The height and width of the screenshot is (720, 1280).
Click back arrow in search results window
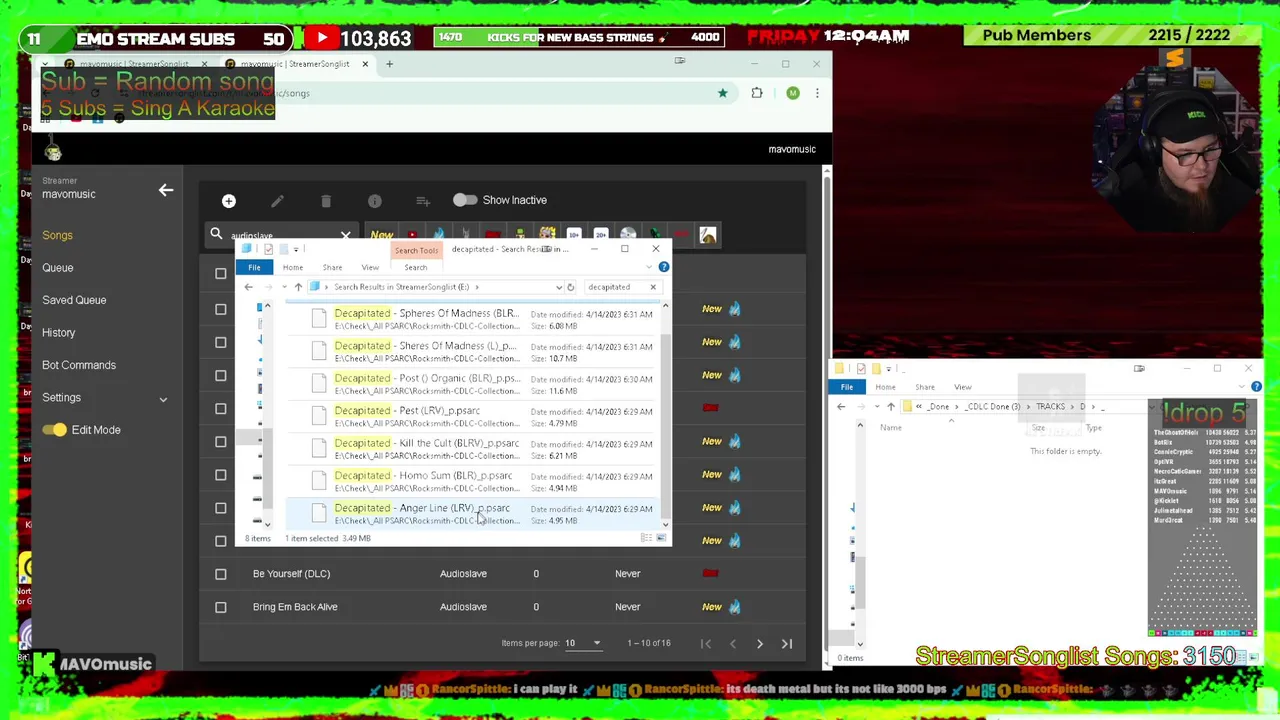tap(248, 287)
